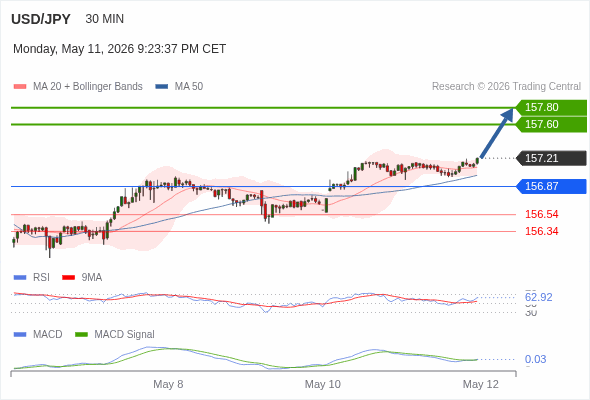Image resolution: width=590 pixels, height=400 pixels.
Task: Click the current price 157.21 label
Action: 551,158
